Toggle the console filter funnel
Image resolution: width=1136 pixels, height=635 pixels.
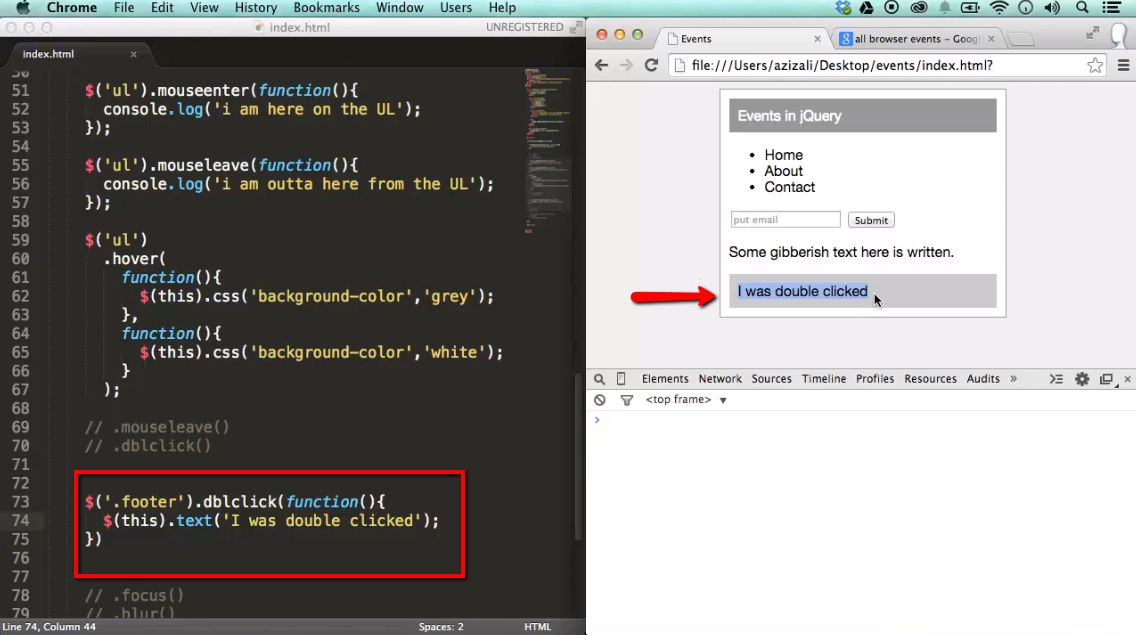click(627, 399)
